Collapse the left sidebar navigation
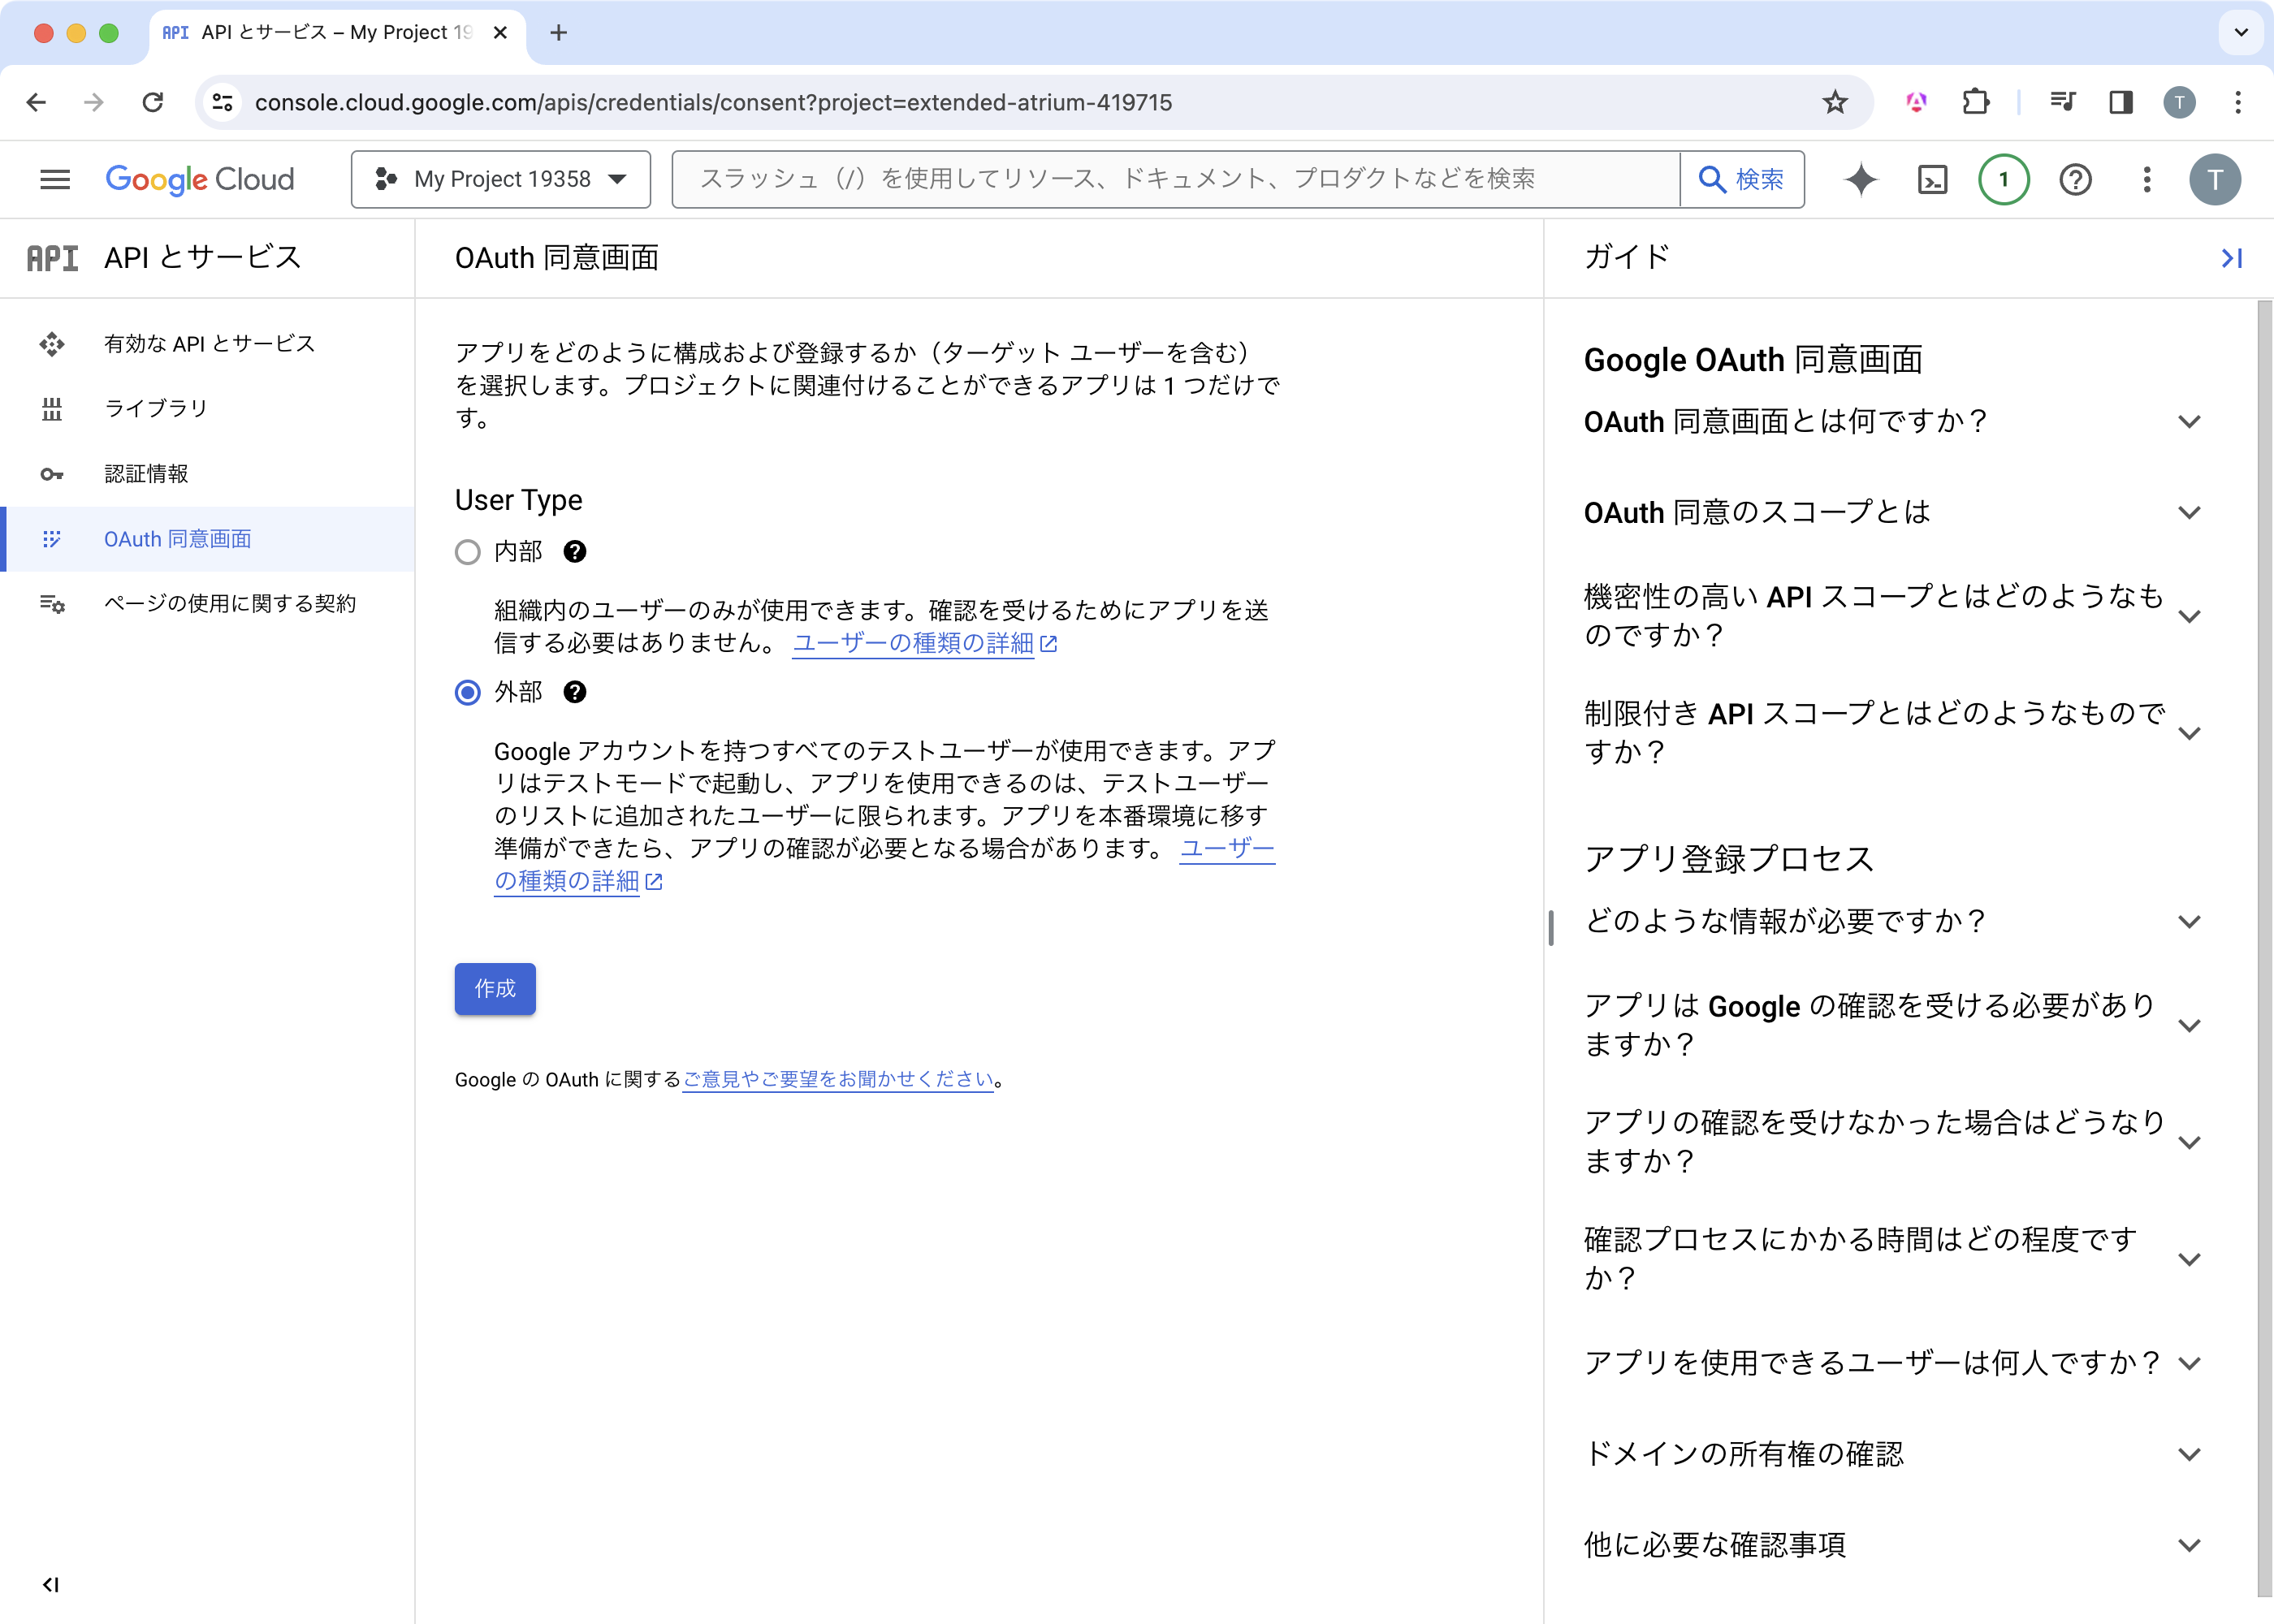Viewport: 2274px width, 1624px height. click(51, 1584)
